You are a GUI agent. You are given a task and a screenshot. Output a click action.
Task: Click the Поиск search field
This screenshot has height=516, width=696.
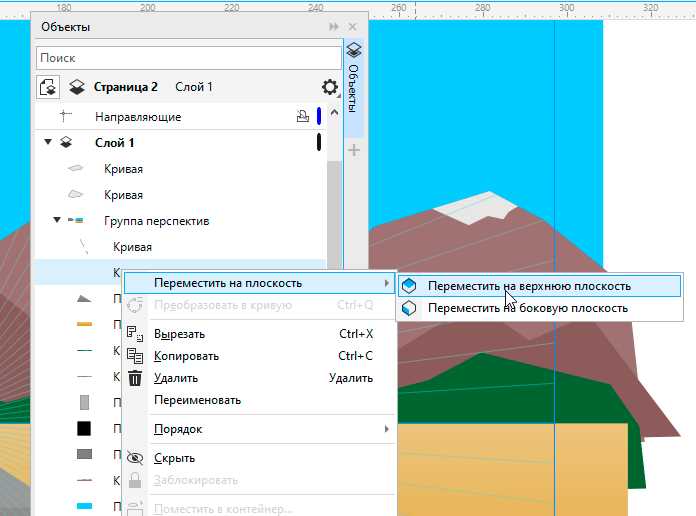click(189, 58)
